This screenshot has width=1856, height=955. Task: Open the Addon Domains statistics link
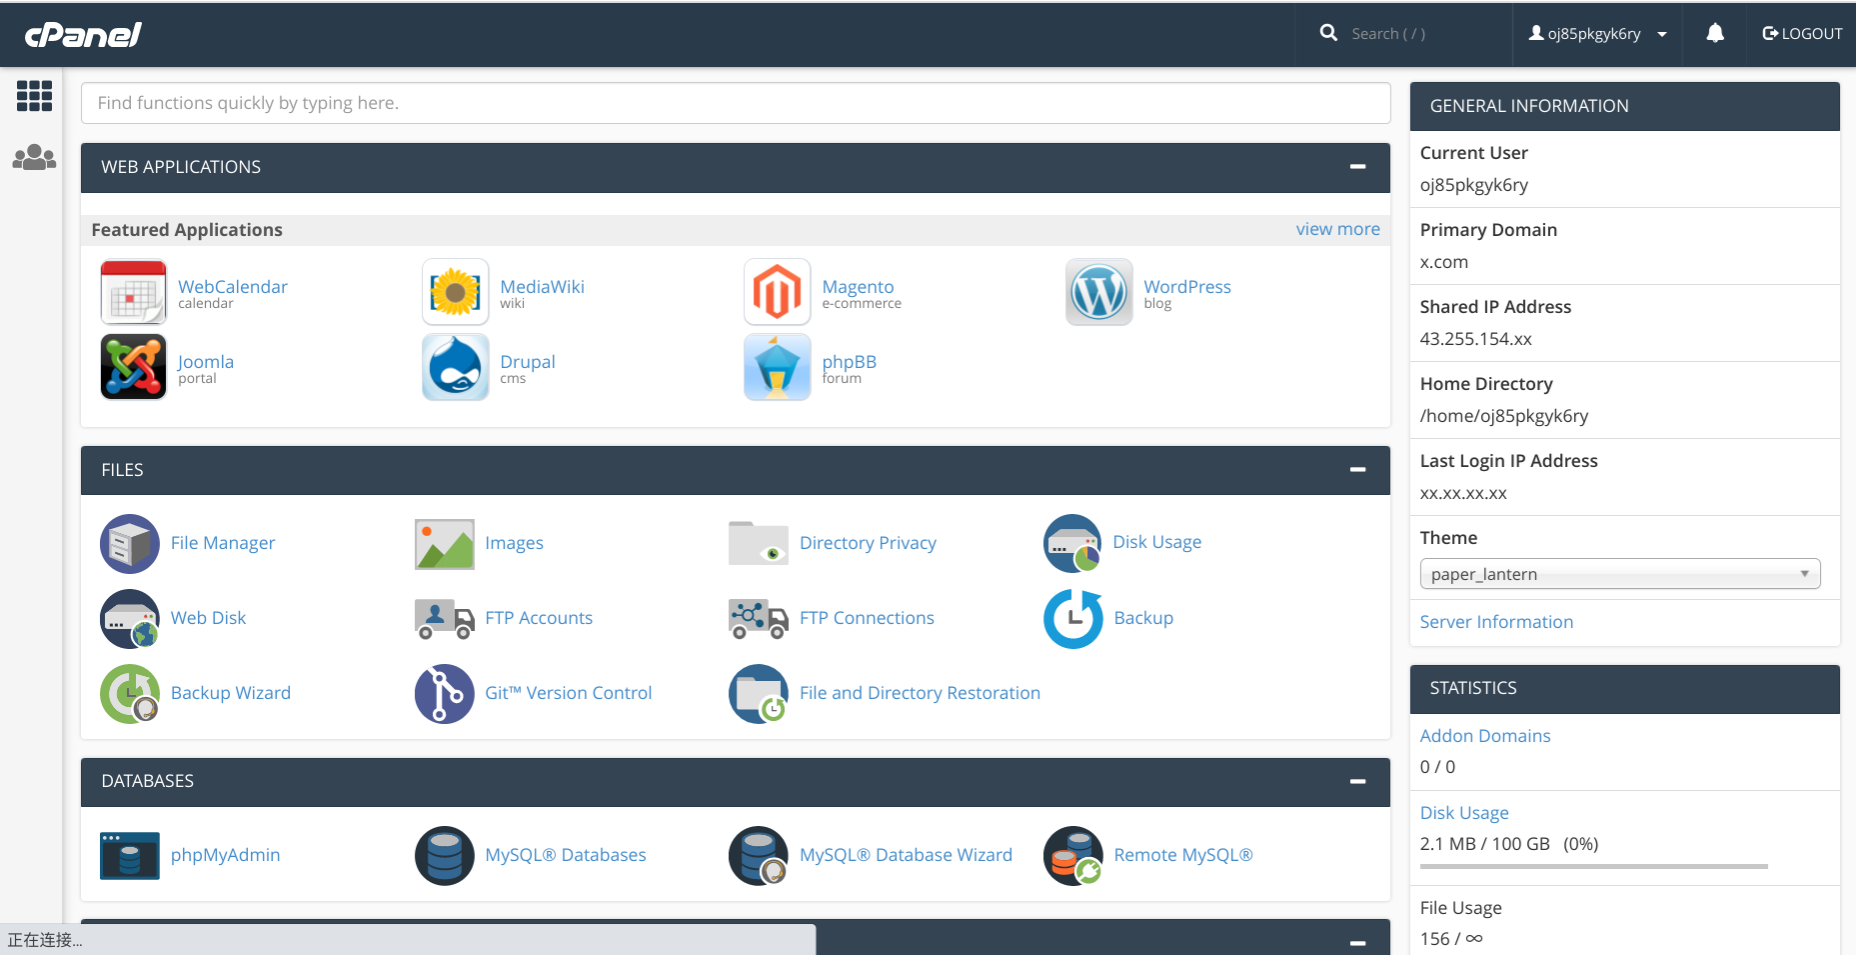click(x=1485, y=736)
